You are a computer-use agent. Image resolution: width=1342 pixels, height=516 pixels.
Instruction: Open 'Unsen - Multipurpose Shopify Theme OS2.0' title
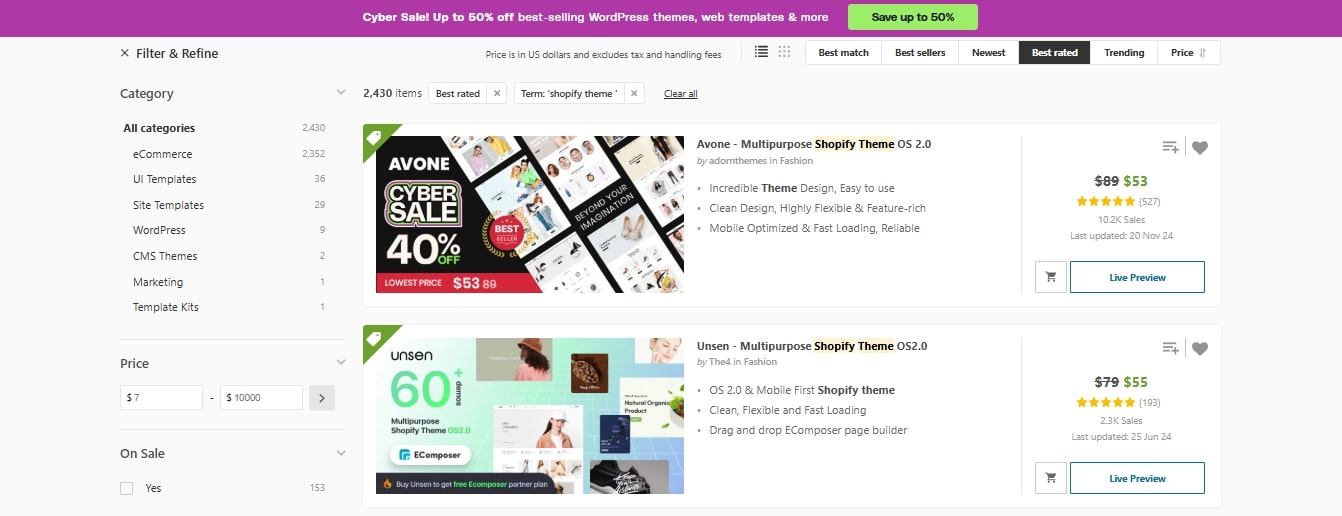coord(812,346)
